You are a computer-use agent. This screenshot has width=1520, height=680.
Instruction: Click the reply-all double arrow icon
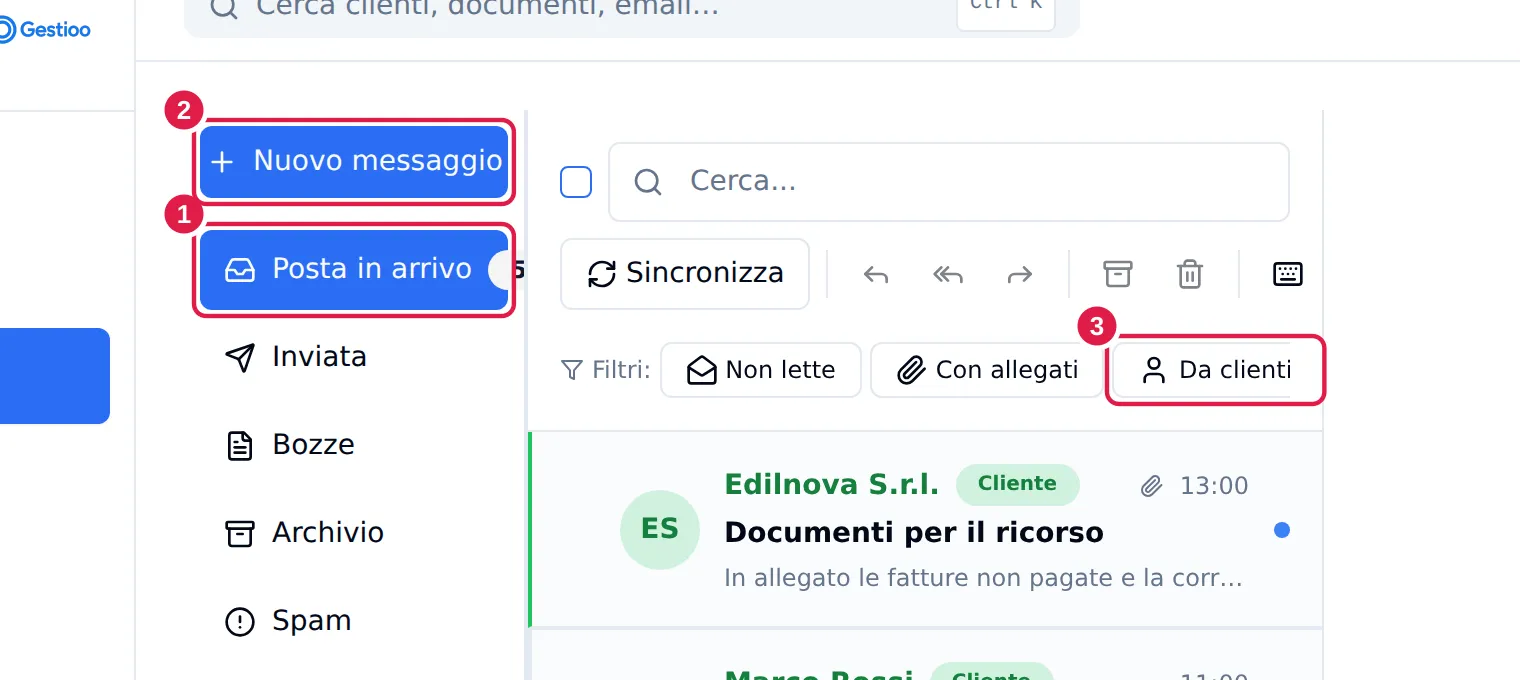tap(948, 274)
